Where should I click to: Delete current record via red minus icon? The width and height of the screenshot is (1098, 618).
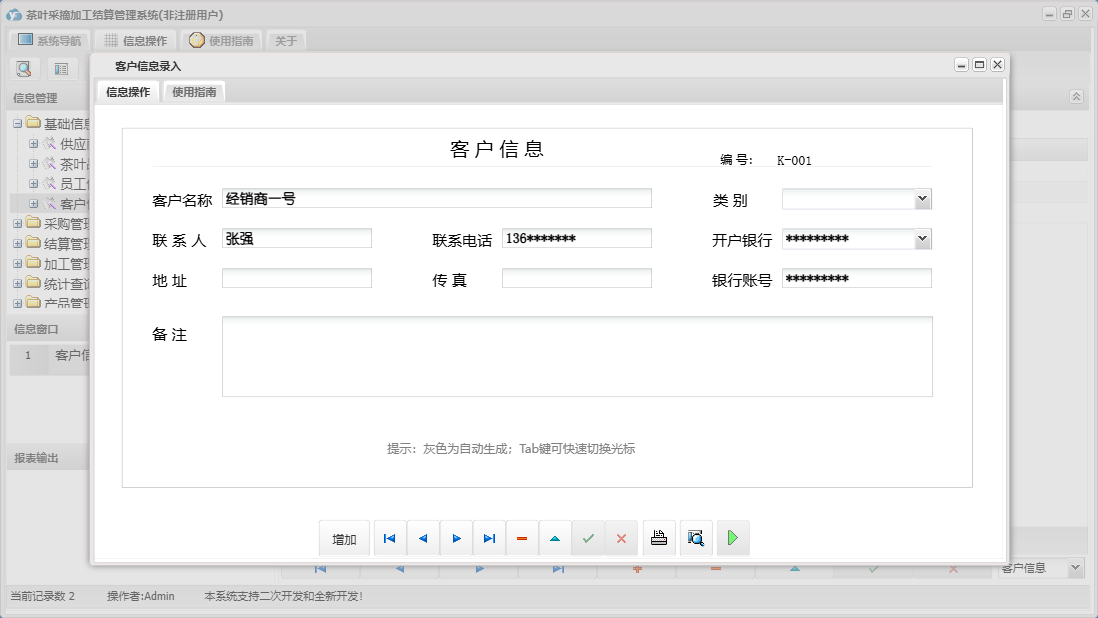pyautogui.click(x=522, y=537)
